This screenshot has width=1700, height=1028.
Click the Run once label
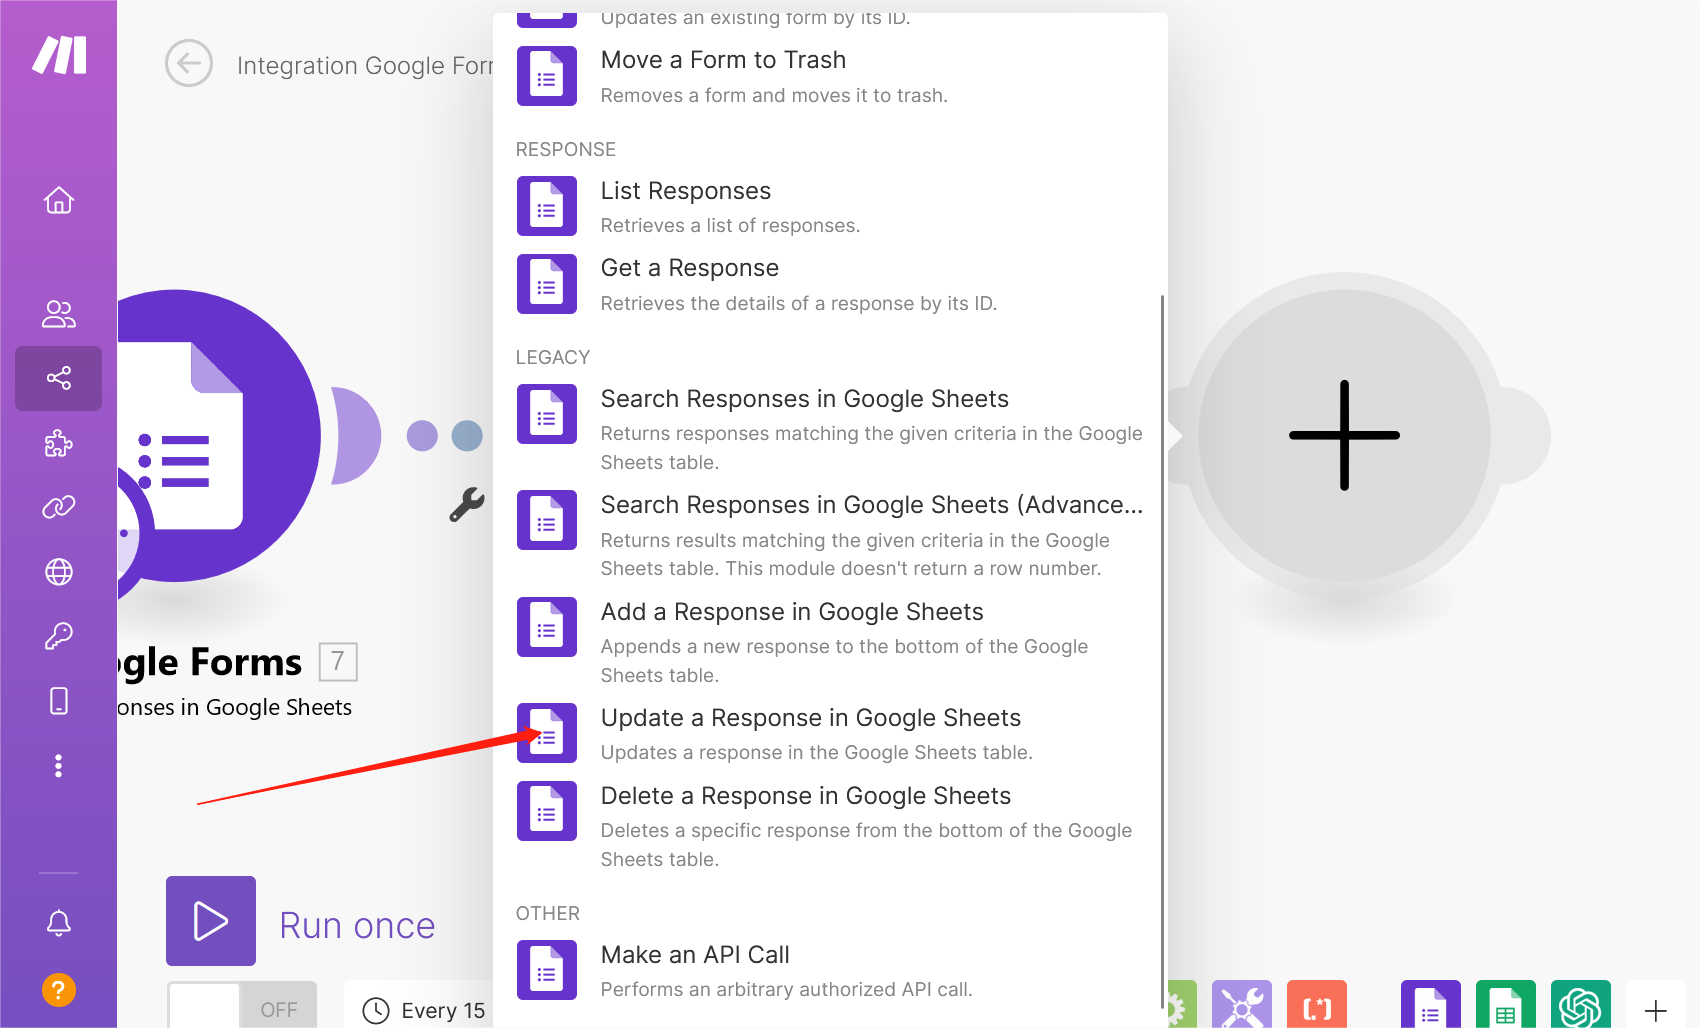(x=357, y=925)
